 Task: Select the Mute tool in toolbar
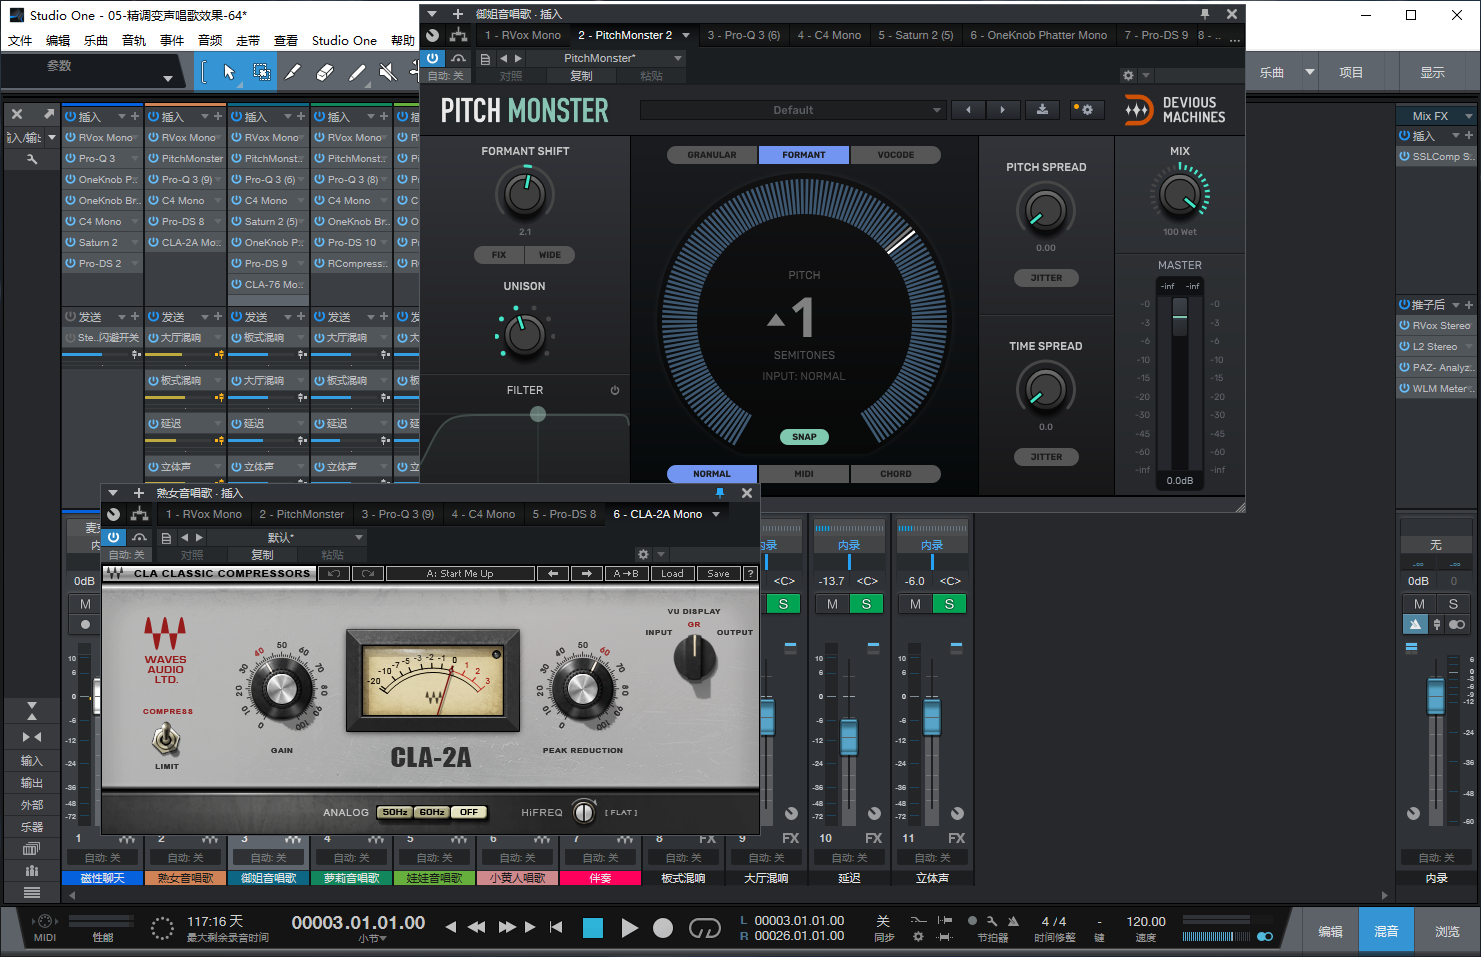tap(387, 72)
